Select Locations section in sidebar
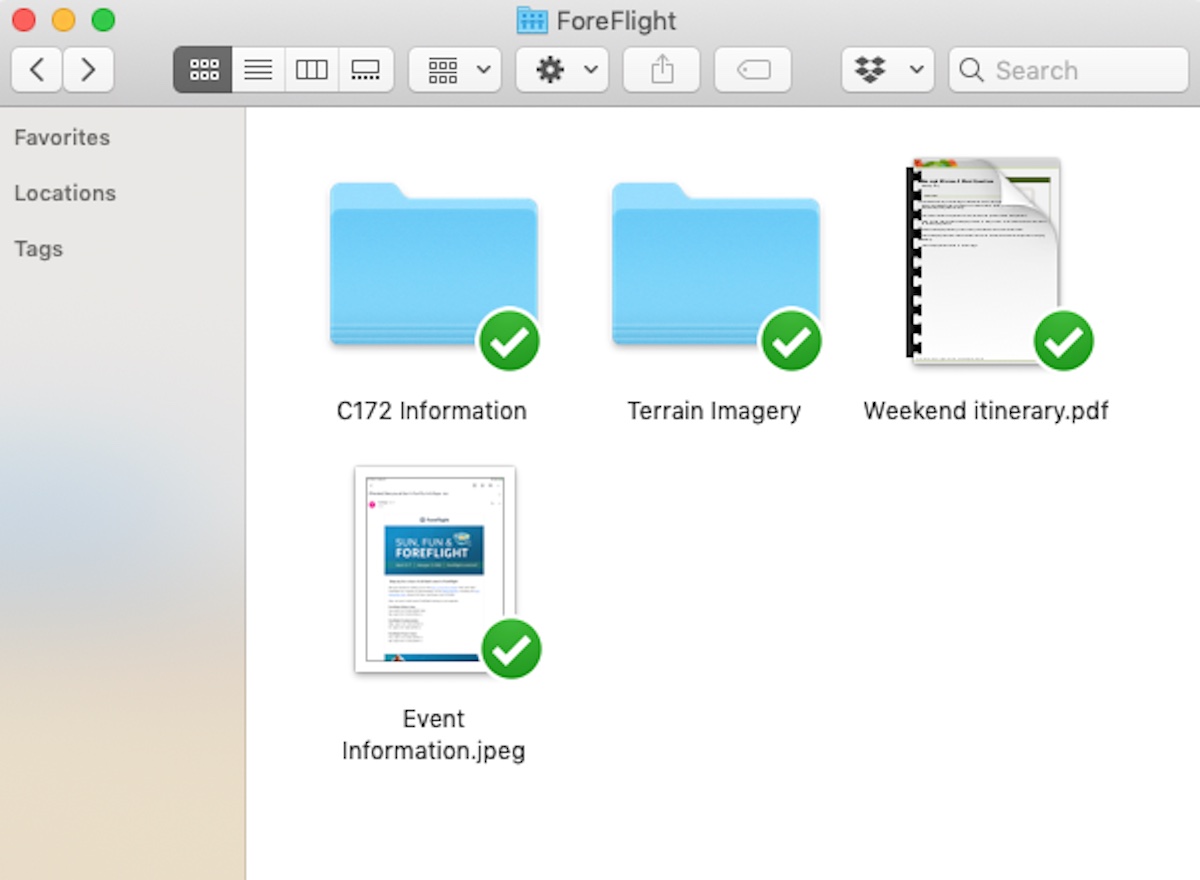Screen dimensions: 1200x880 65,193
